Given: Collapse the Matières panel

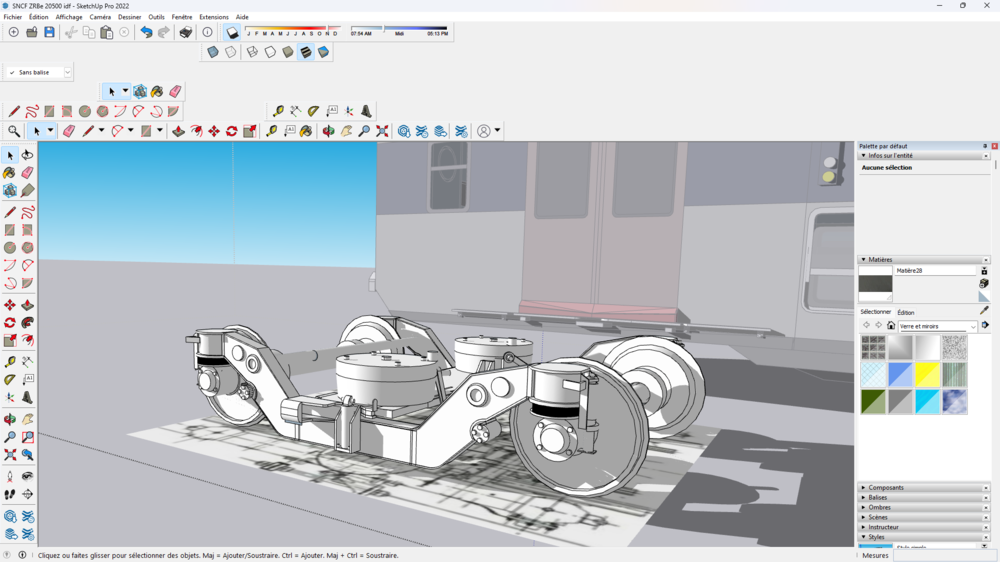Looking at the screenshot, I should [864, 260].
